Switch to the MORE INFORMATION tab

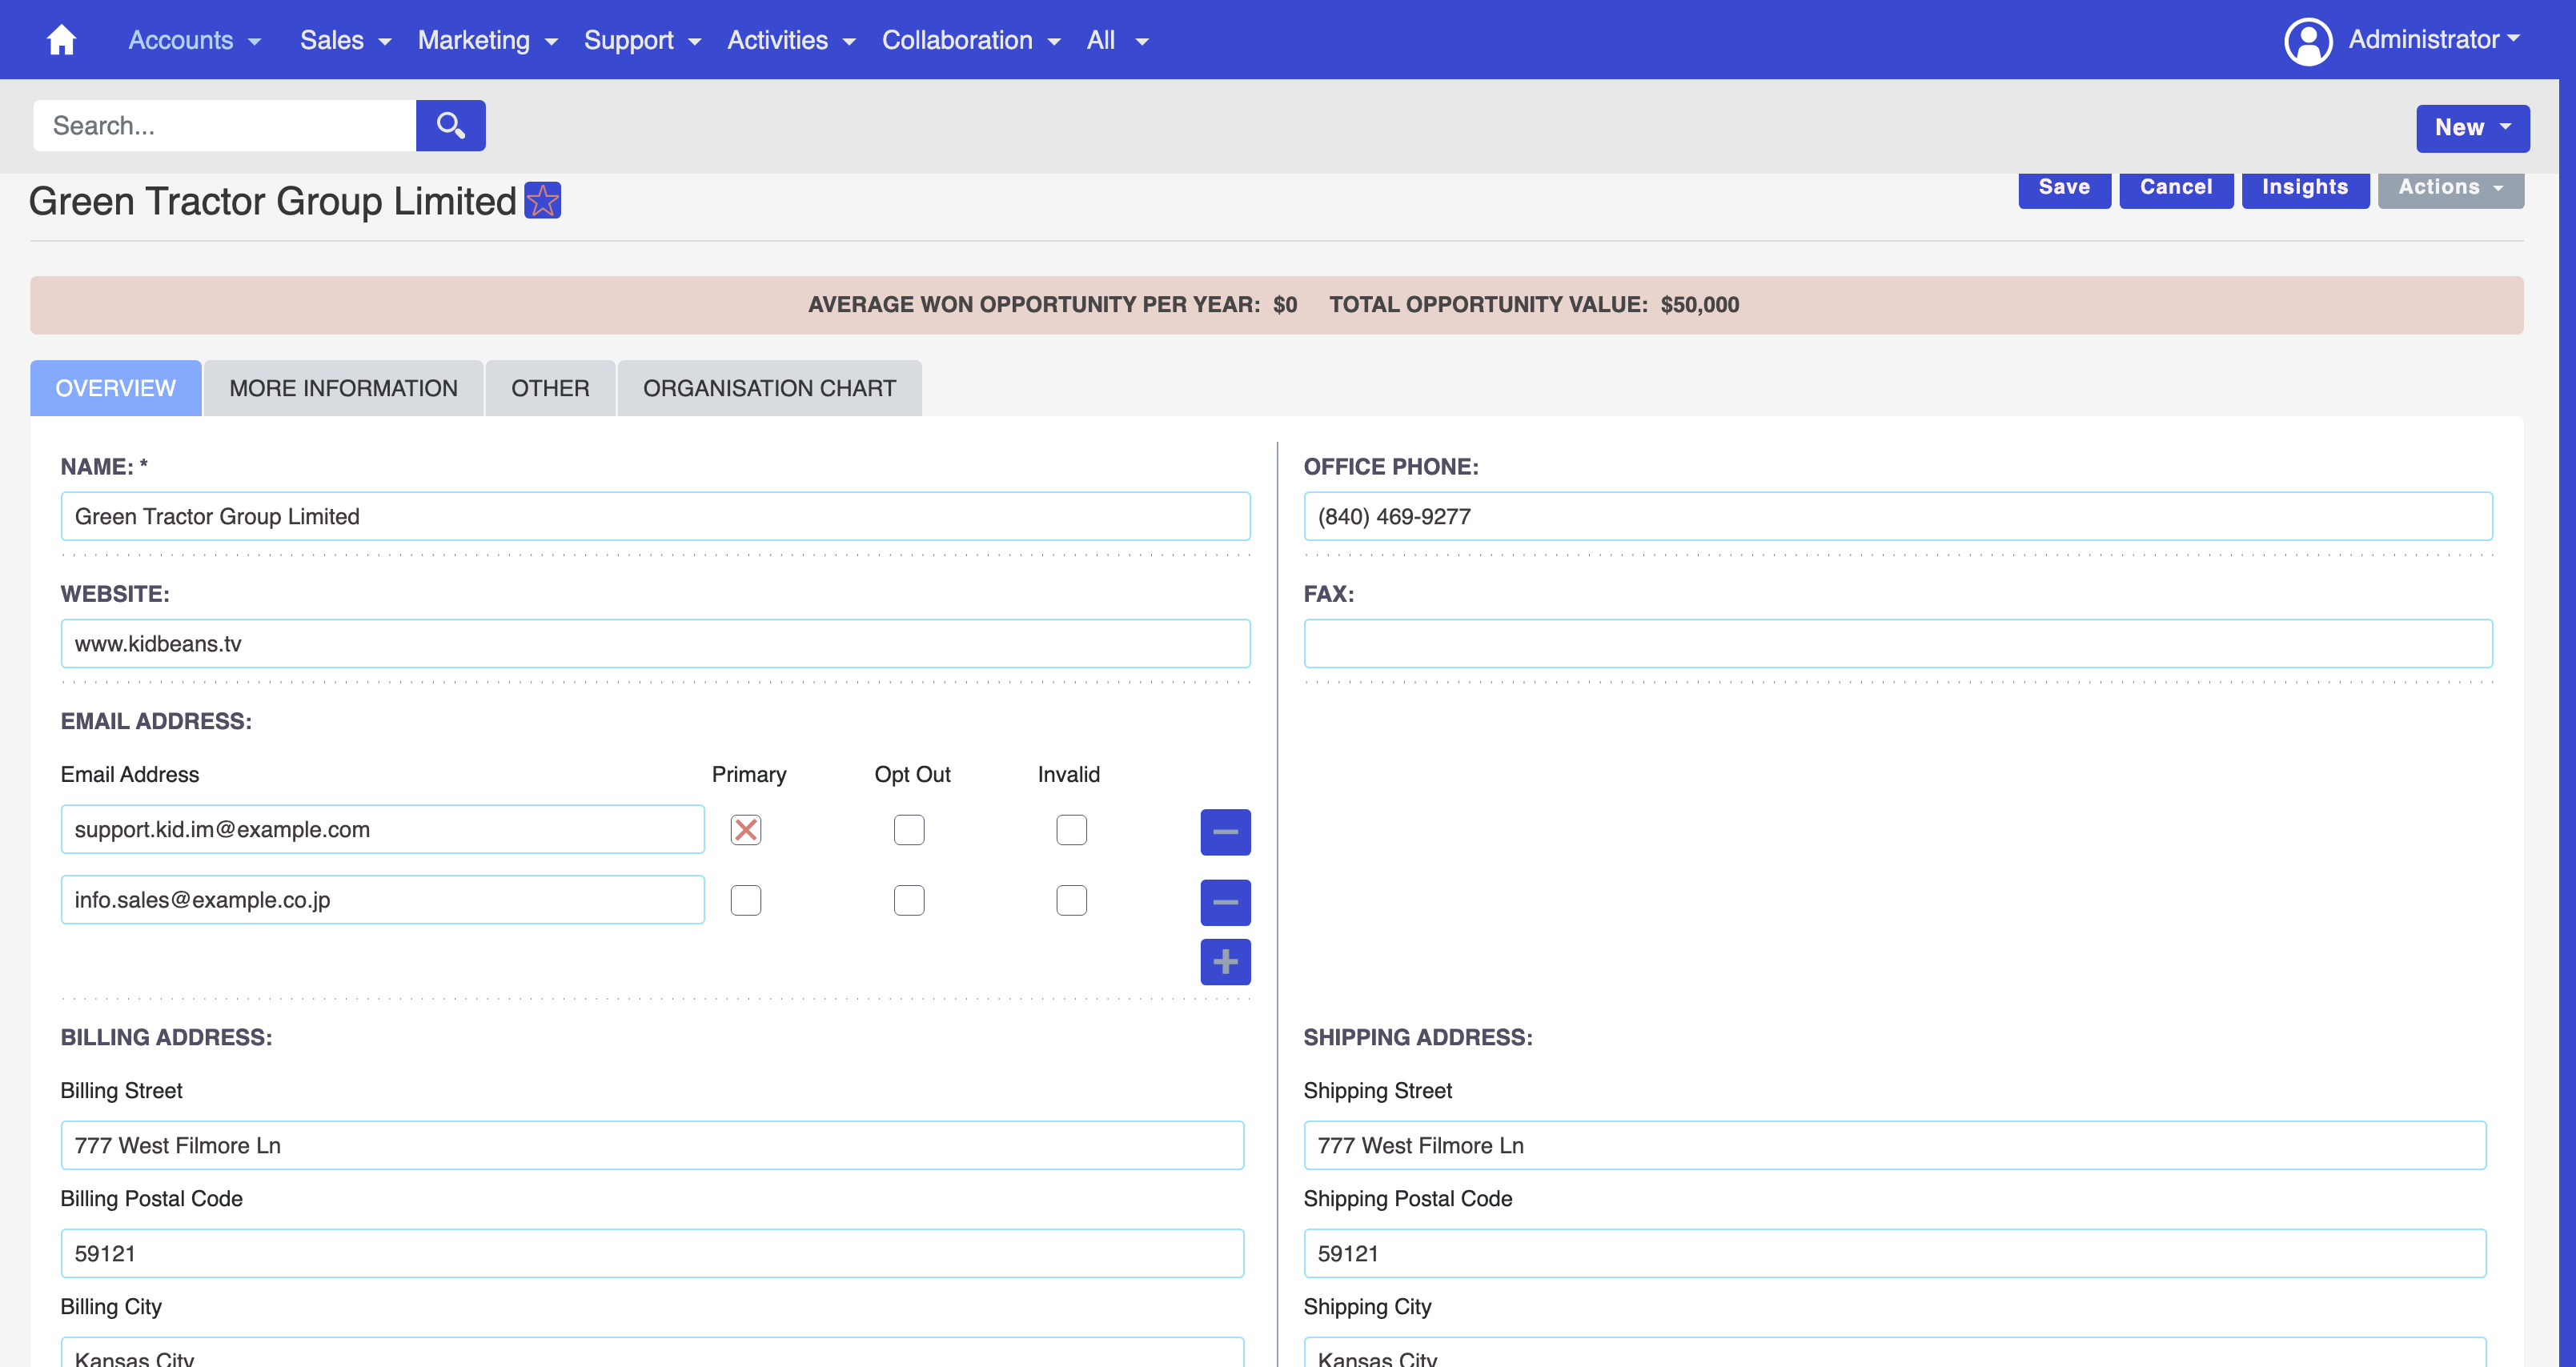coord(343,388)
